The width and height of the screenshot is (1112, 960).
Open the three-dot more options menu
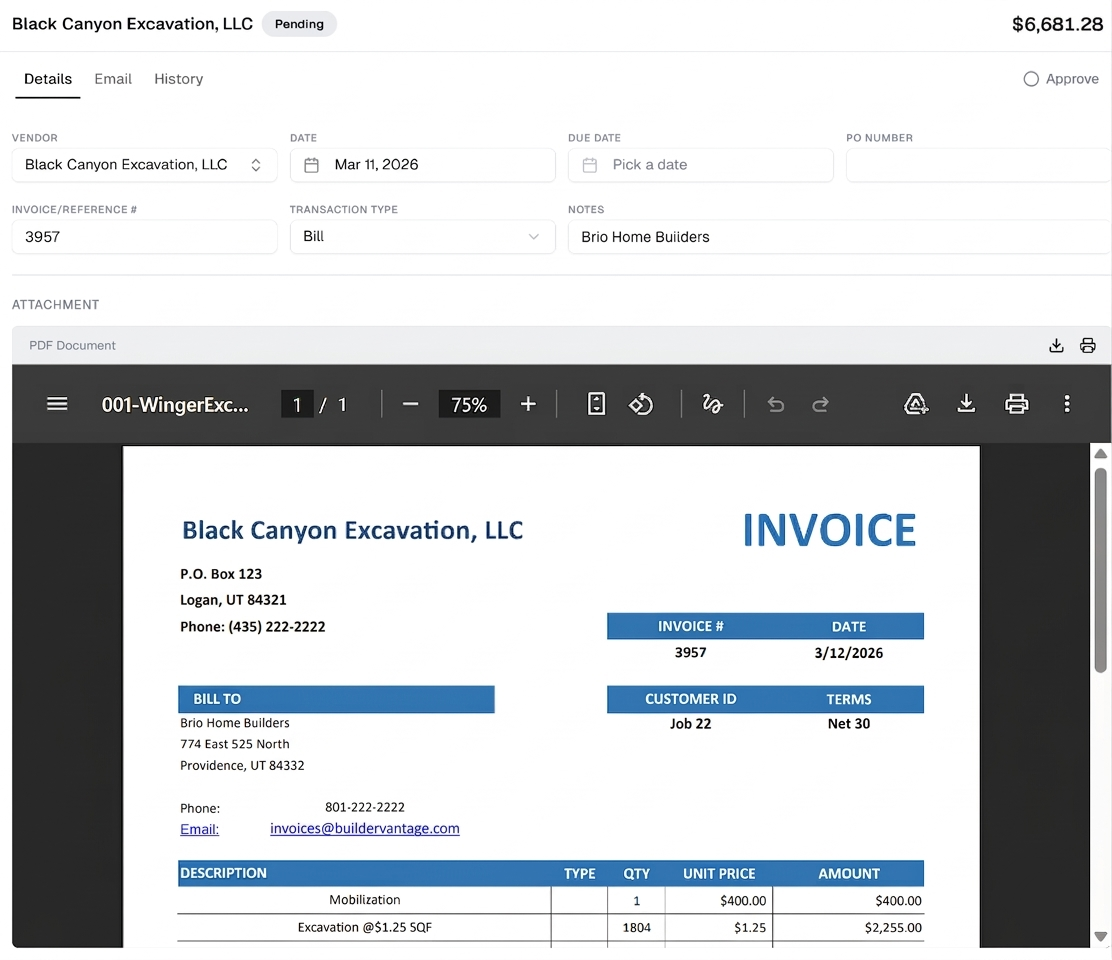[1067, 404]
